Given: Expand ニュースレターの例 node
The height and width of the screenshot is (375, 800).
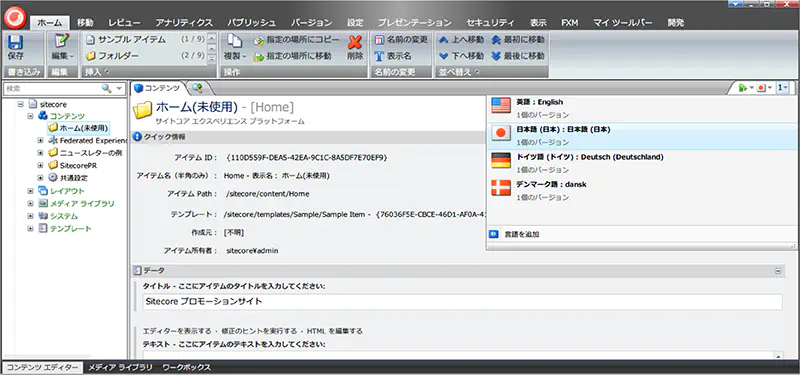Looking at the screenshot, I should (40, 153).
